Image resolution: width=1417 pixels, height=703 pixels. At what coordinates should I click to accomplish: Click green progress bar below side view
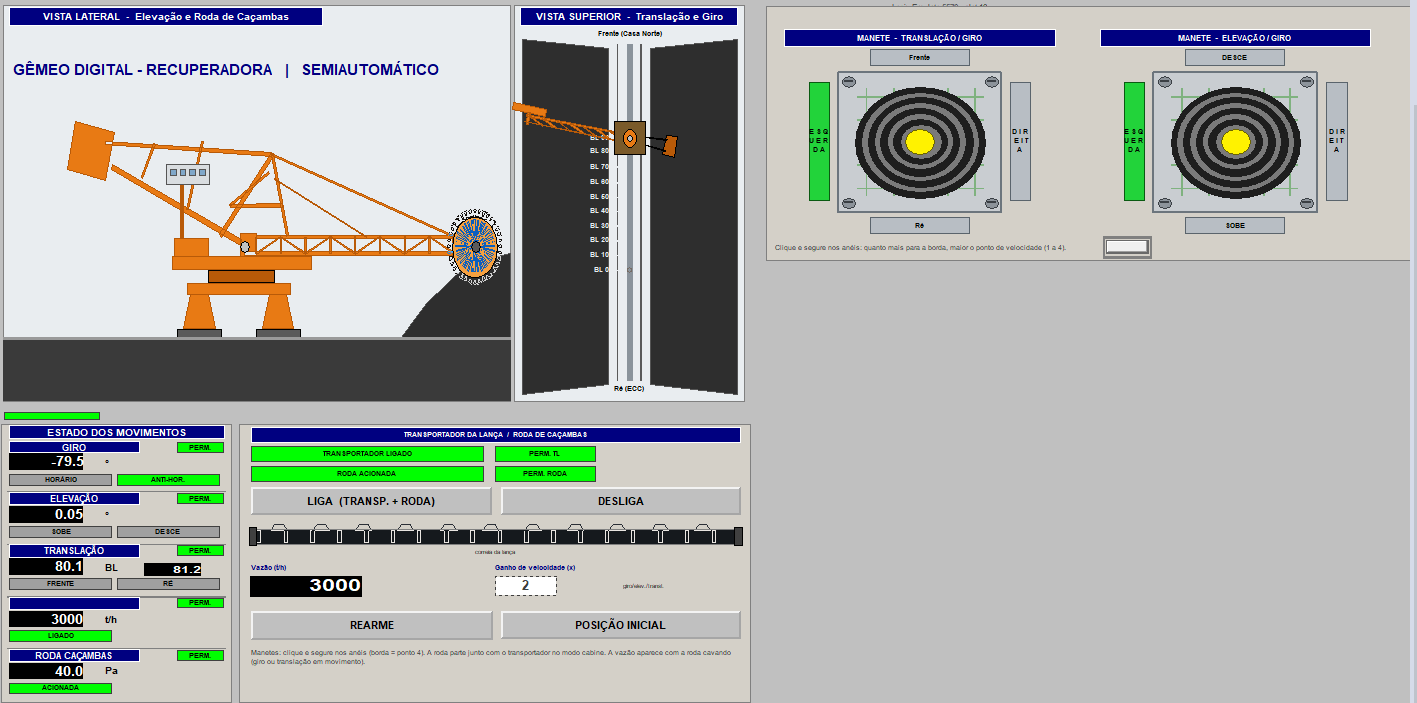[52, 416]
